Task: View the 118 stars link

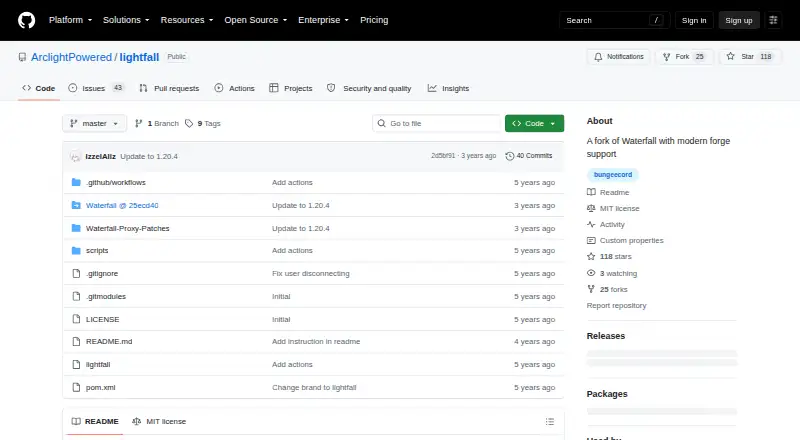Action: tap(609, 256)
